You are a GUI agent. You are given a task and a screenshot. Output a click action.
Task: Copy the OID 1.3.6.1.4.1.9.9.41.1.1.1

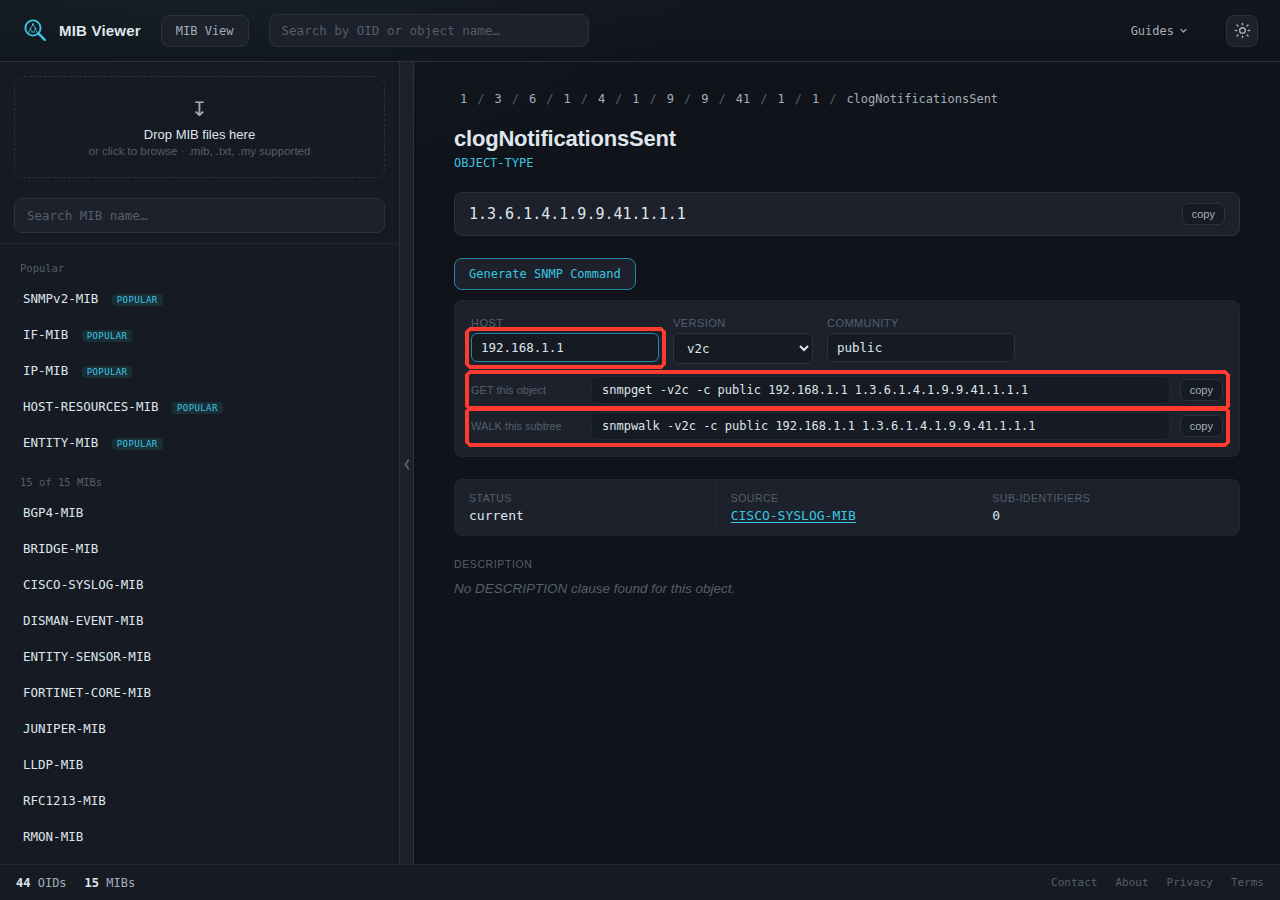click(1203, 214)
